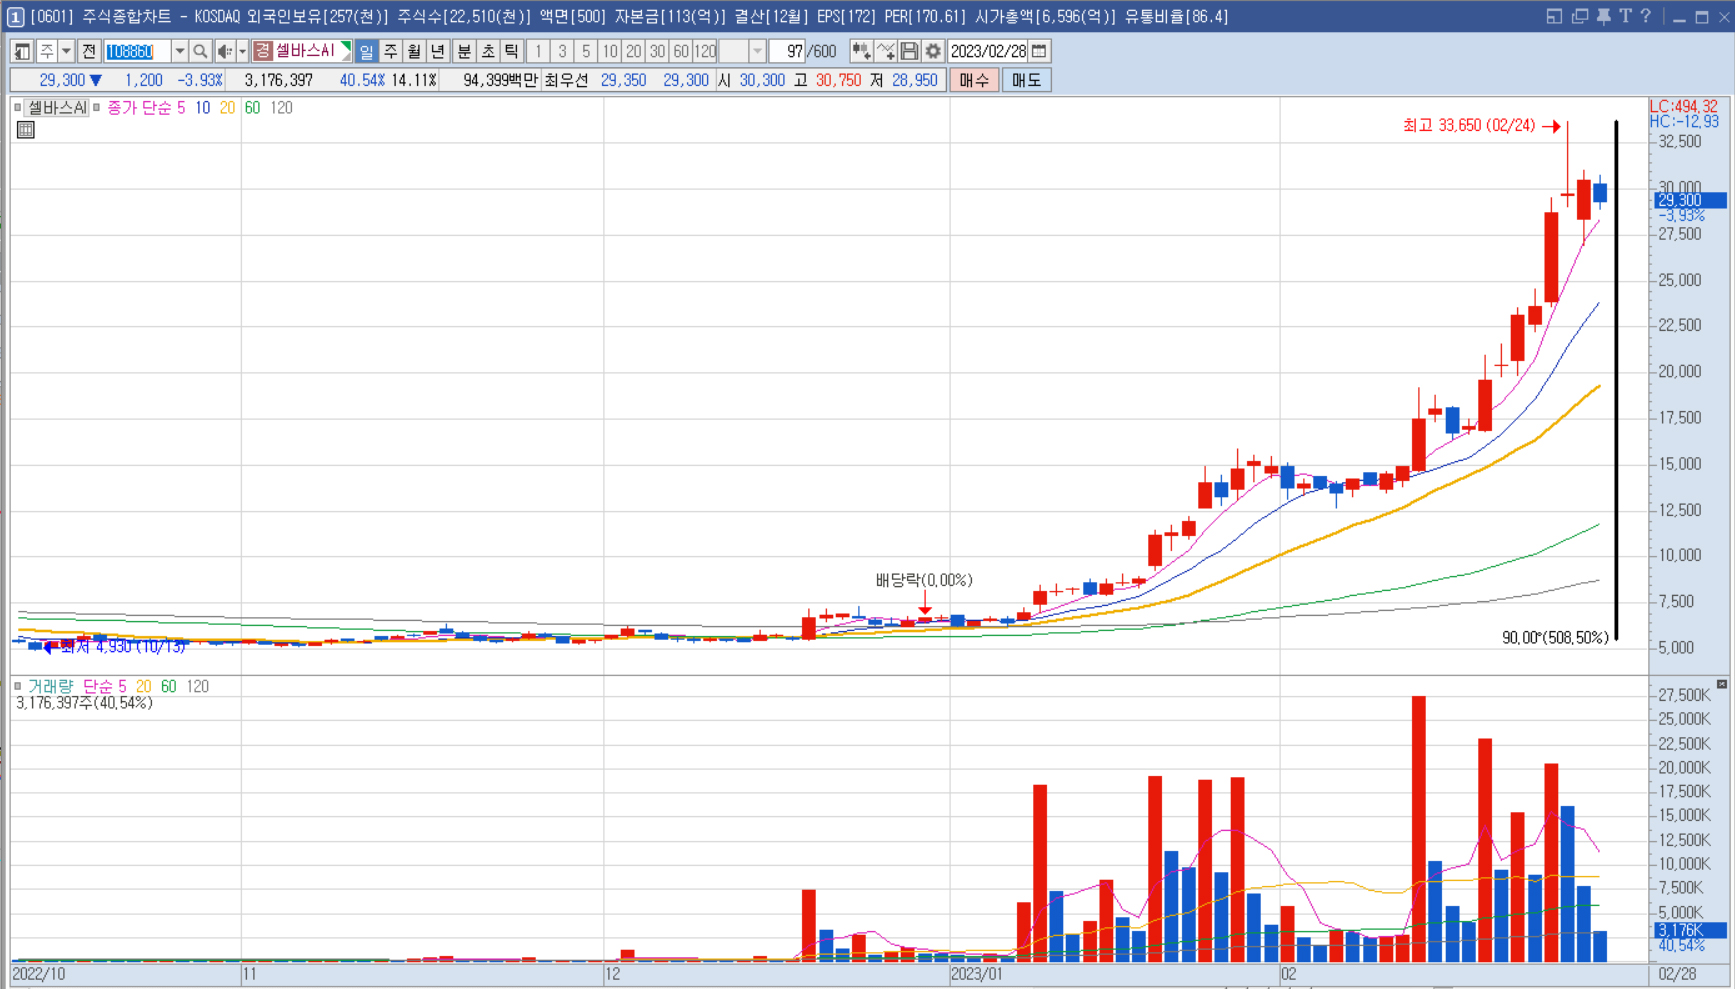Click the 최우선 best quote label
1735x989 pixels.
click(x=566, y=80)
